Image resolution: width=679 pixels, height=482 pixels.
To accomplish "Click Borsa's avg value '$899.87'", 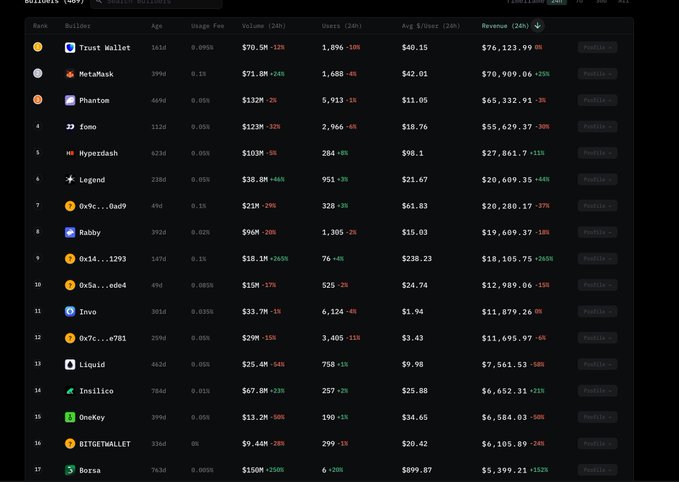I will (417, 470).
